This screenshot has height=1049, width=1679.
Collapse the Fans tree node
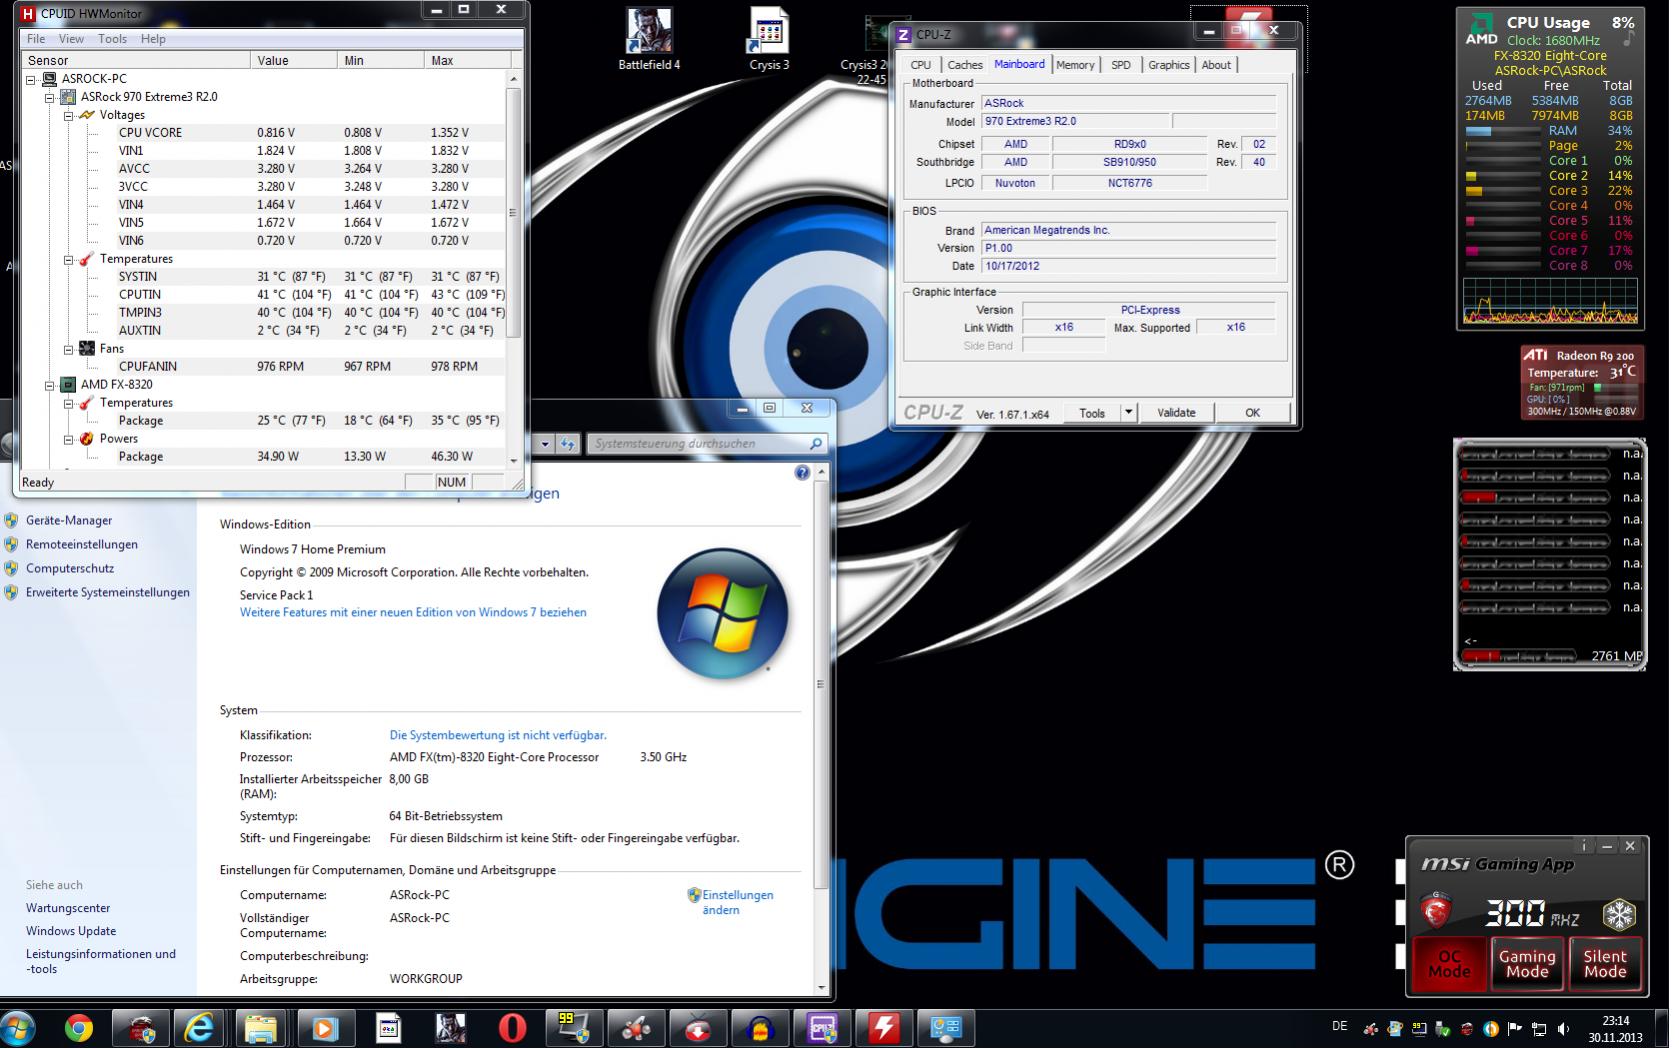(68, 349)
